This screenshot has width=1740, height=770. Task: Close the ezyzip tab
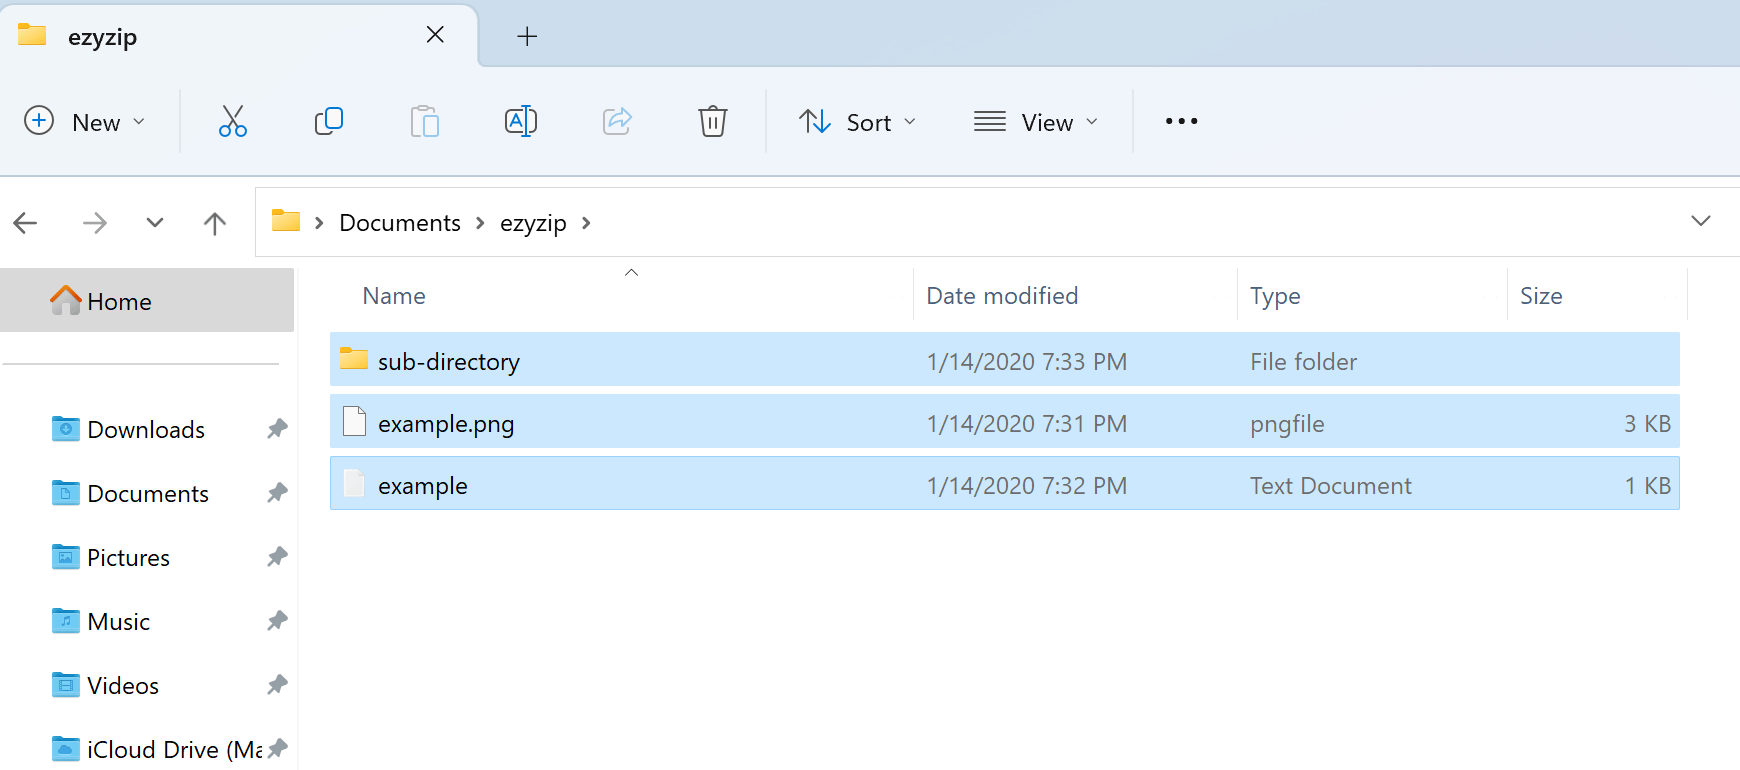pos(435,35)
